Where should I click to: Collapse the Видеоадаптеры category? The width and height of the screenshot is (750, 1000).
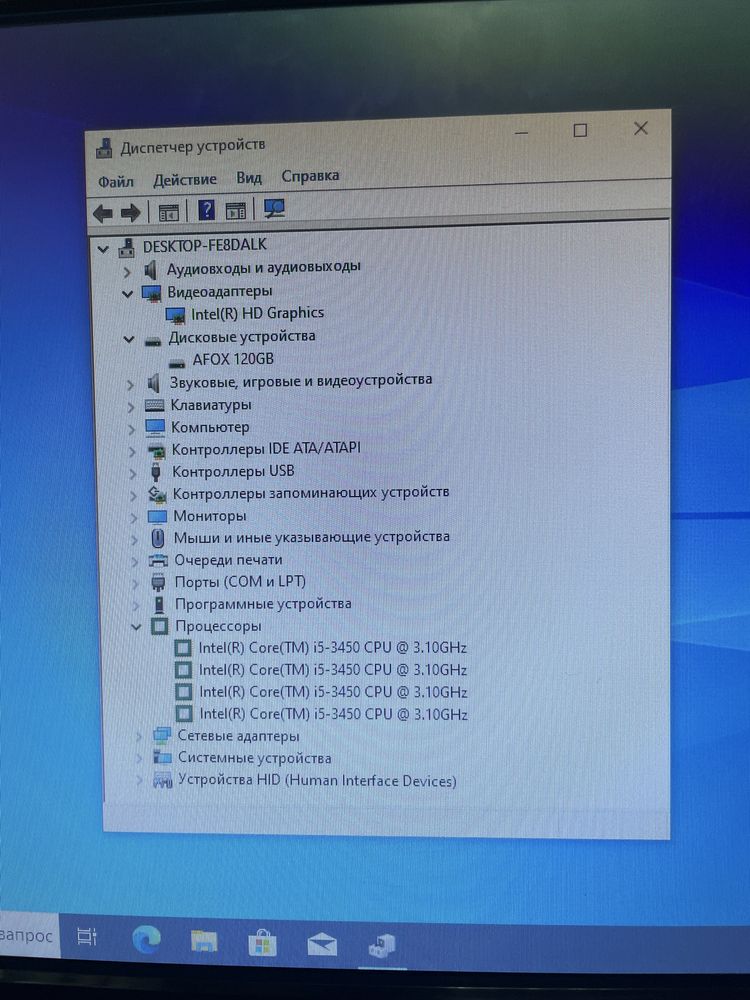point(128,294)
